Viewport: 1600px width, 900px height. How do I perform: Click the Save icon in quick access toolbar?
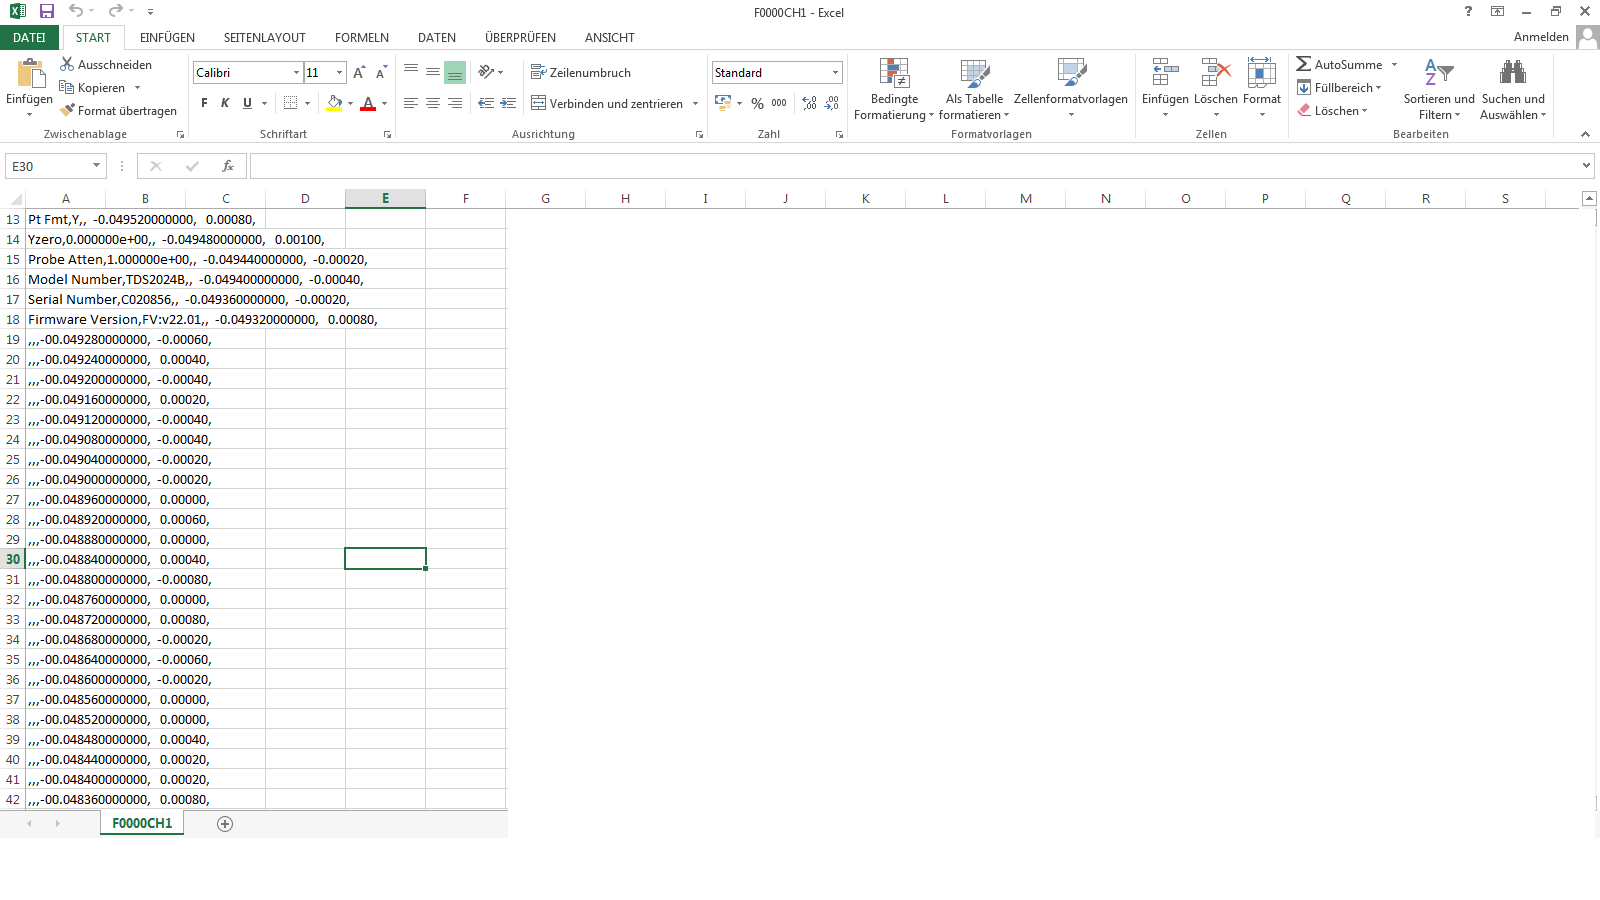coord(47,11)
